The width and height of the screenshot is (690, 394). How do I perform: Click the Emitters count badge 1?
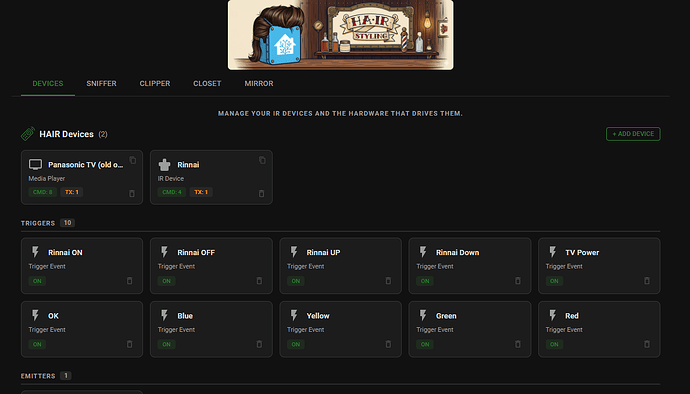pos(66,376)
